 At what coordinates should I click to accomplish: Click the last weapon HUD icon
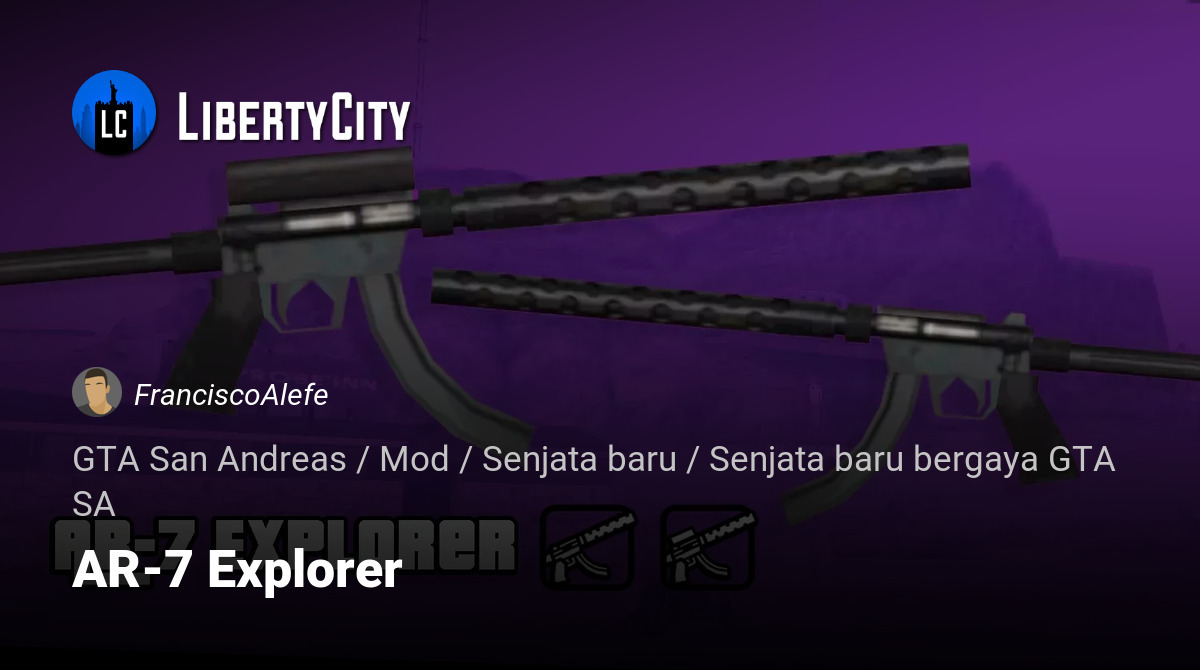(x=709, y=547)
